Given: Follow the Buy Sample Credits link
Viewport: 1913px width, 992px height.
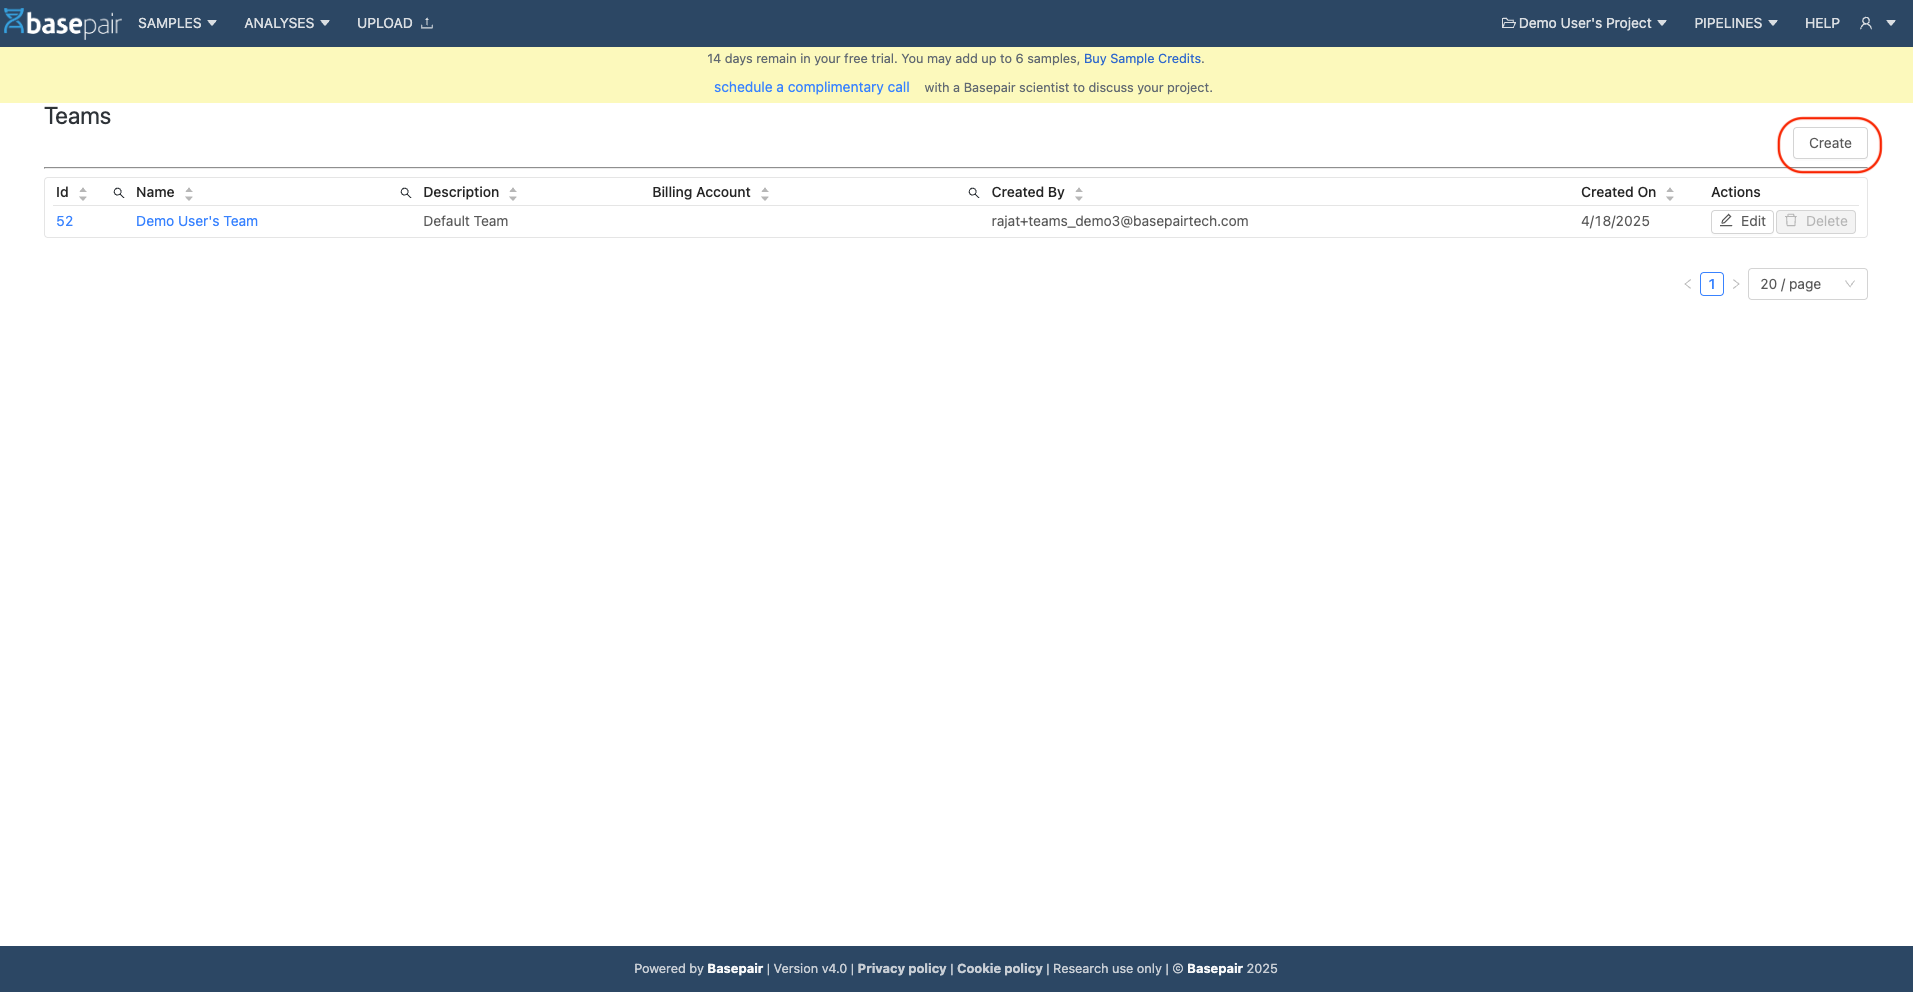Looking at the screenshot, I should (1142, 59).
